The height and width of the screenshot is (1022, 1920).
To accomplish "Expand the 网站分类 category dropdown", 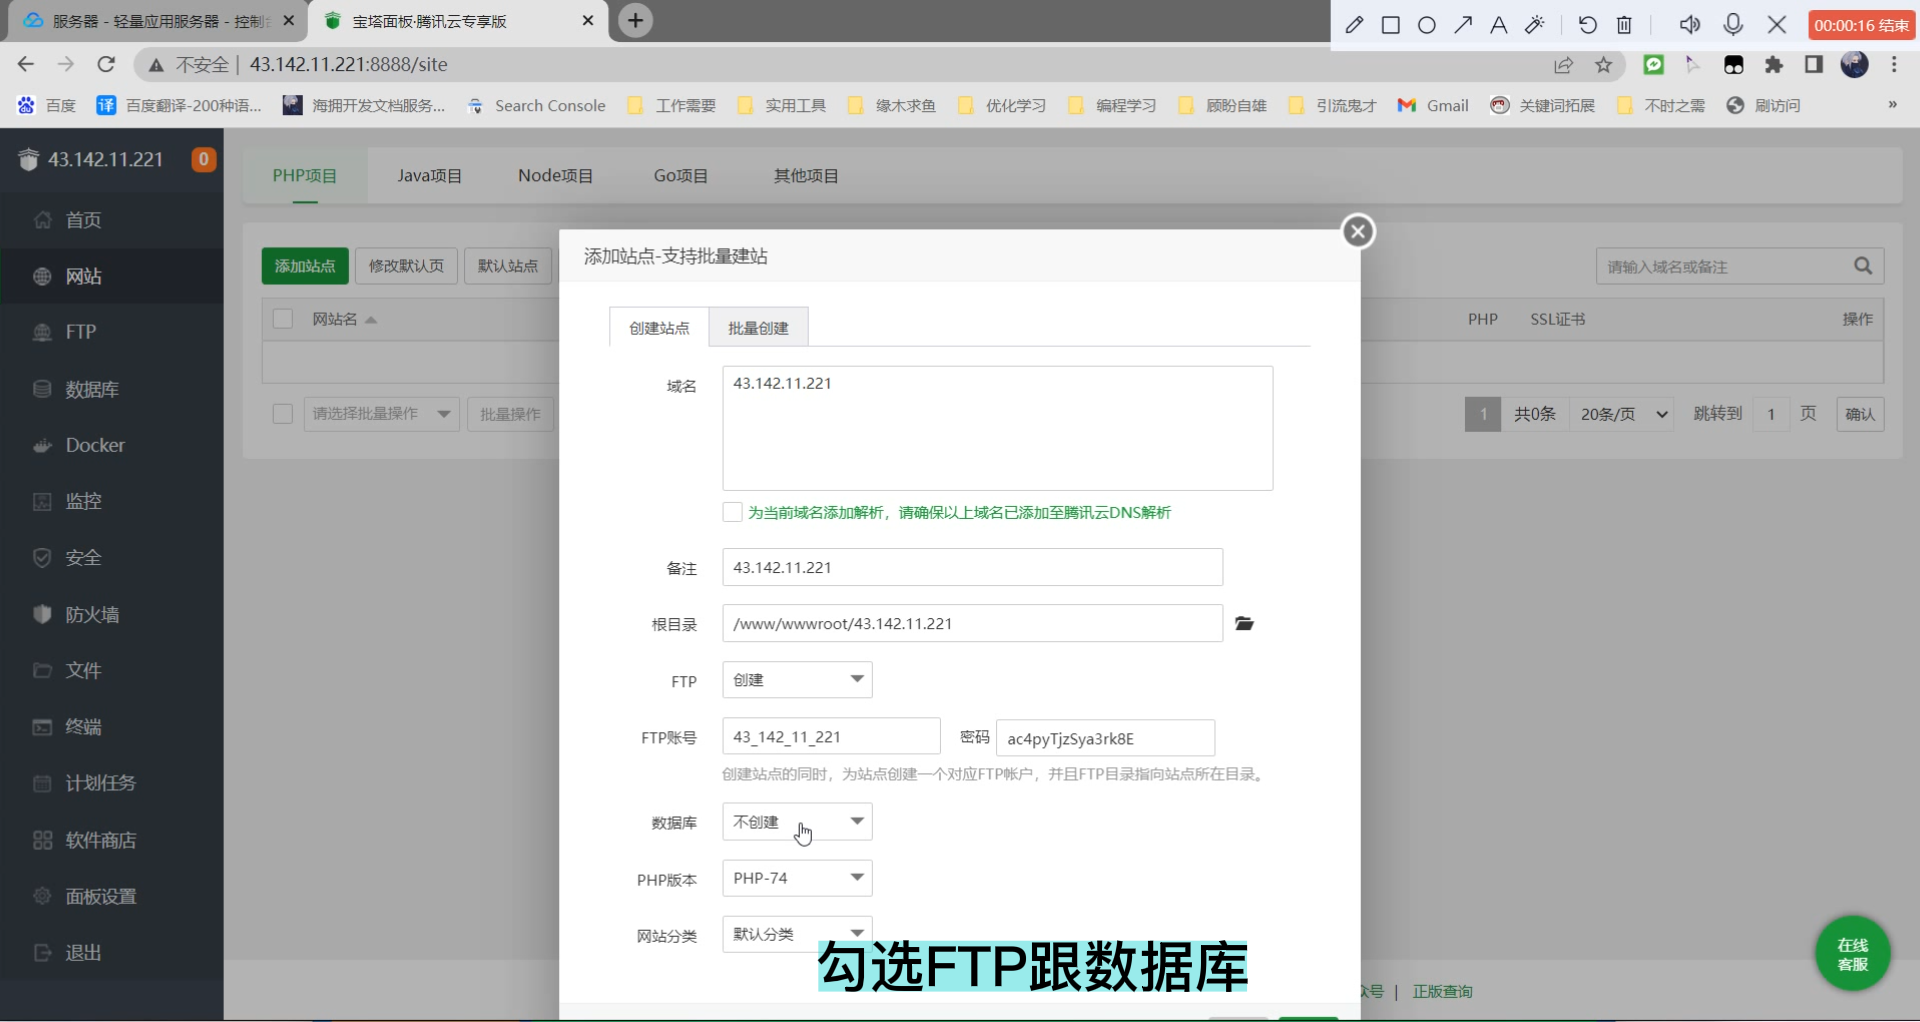I will 797,933.
